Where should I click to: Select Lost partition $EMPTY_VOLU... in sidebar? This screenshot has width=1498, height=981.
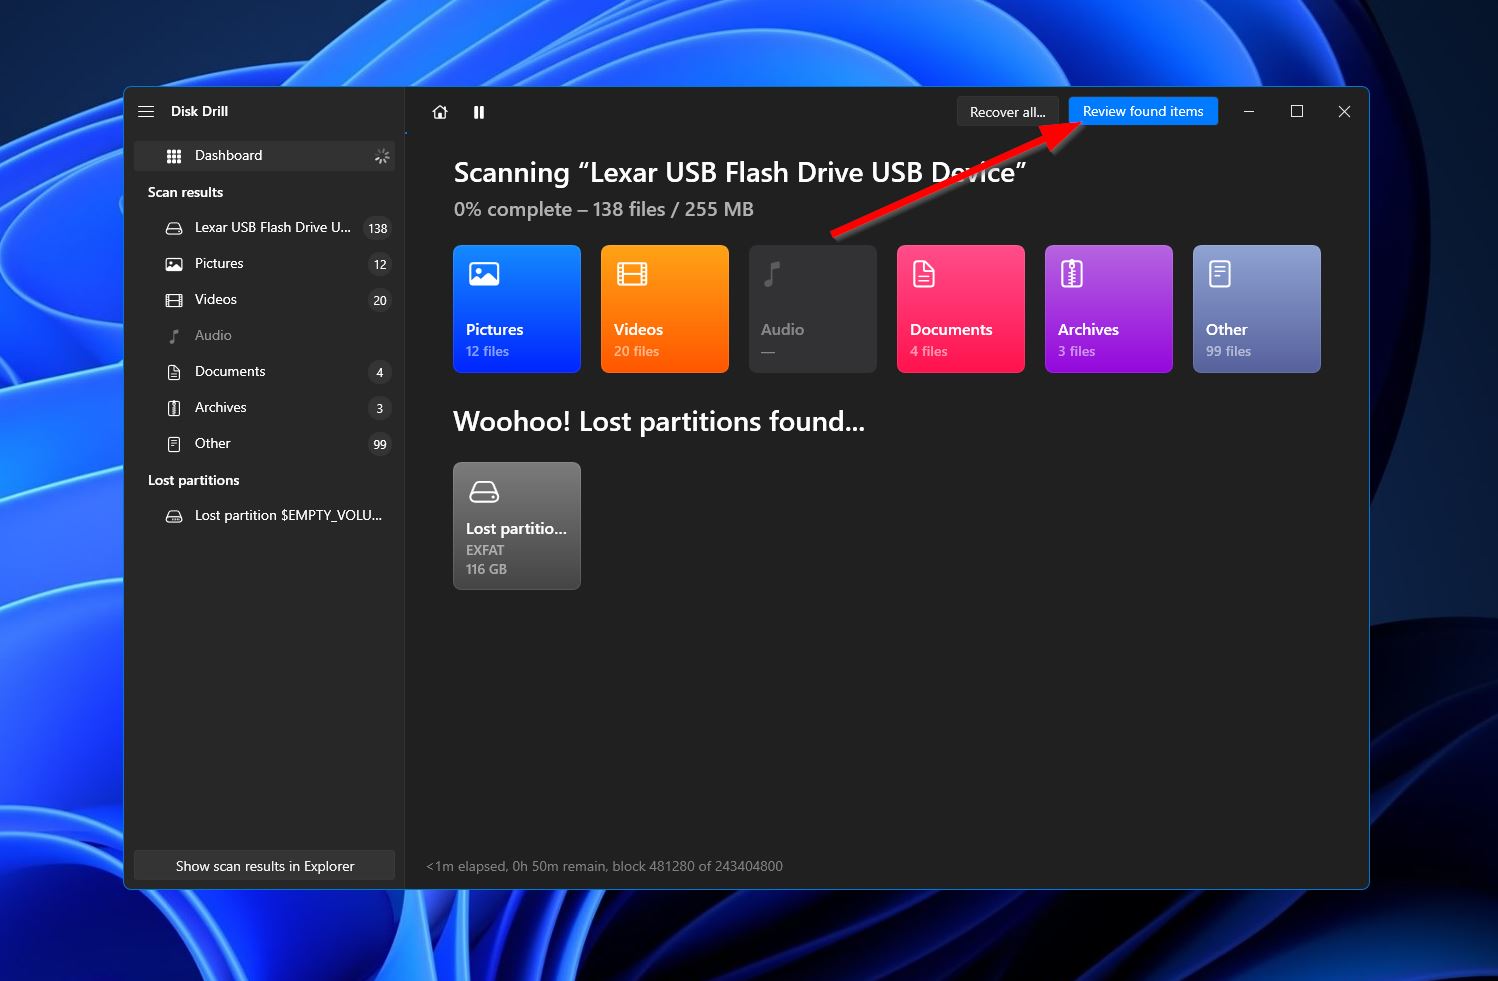[x=264, y=516]
